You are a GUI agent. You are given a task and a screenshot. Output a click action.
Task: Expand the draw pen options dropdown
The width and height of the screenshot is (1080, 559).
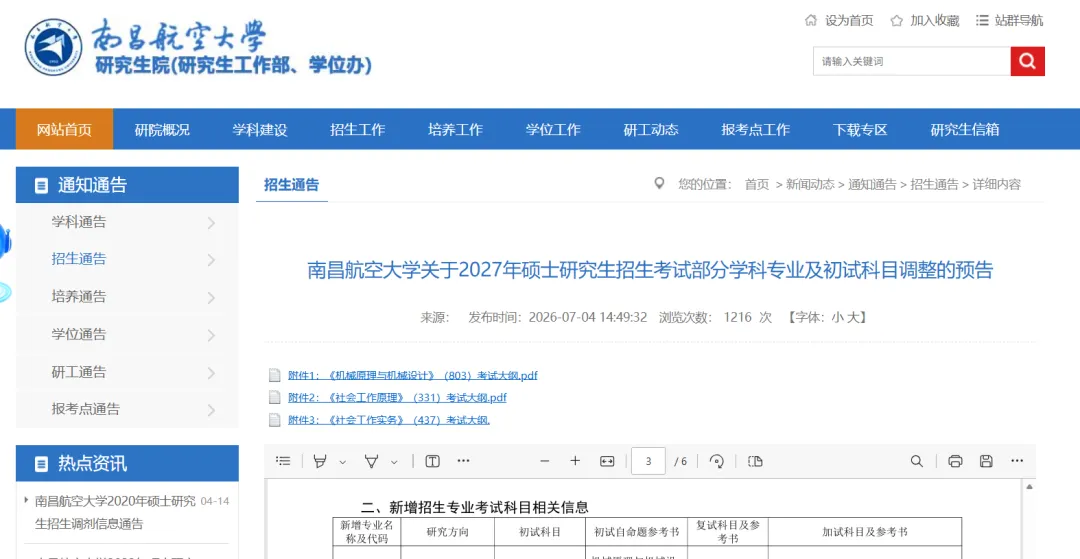click(x=394, y=462)
